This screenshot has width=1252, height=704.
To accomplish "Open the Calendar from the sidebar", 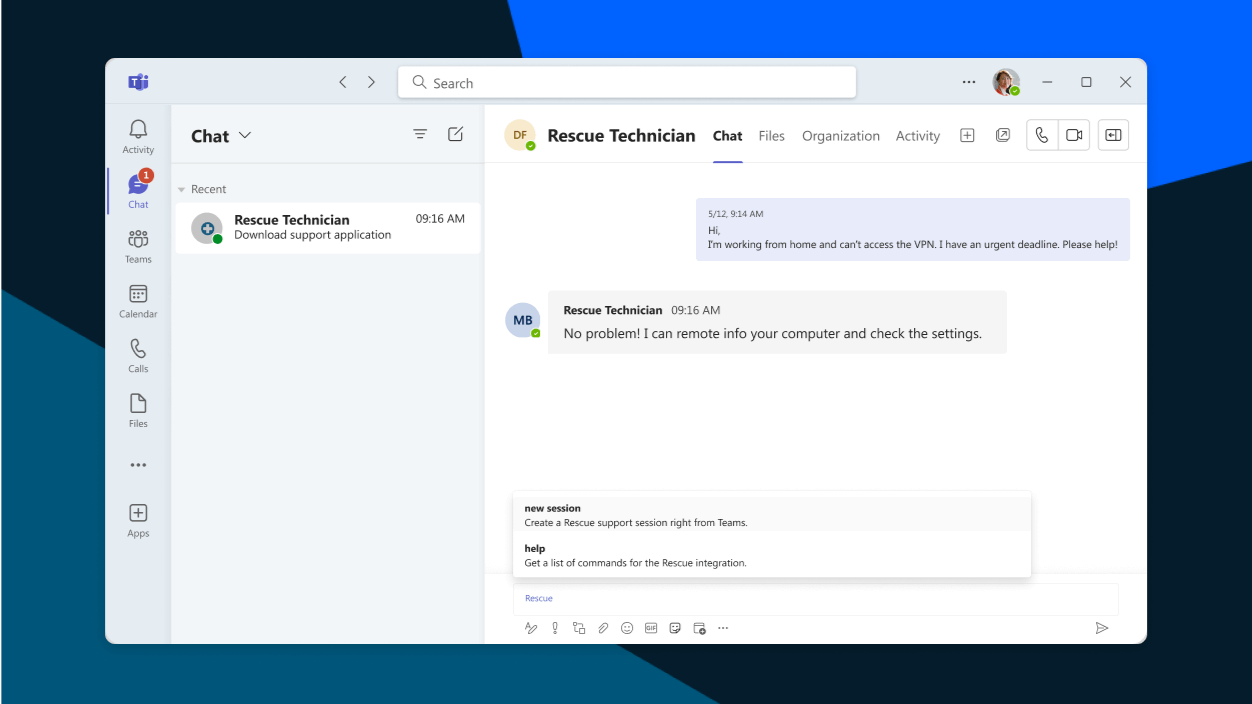I will point(137,299).
